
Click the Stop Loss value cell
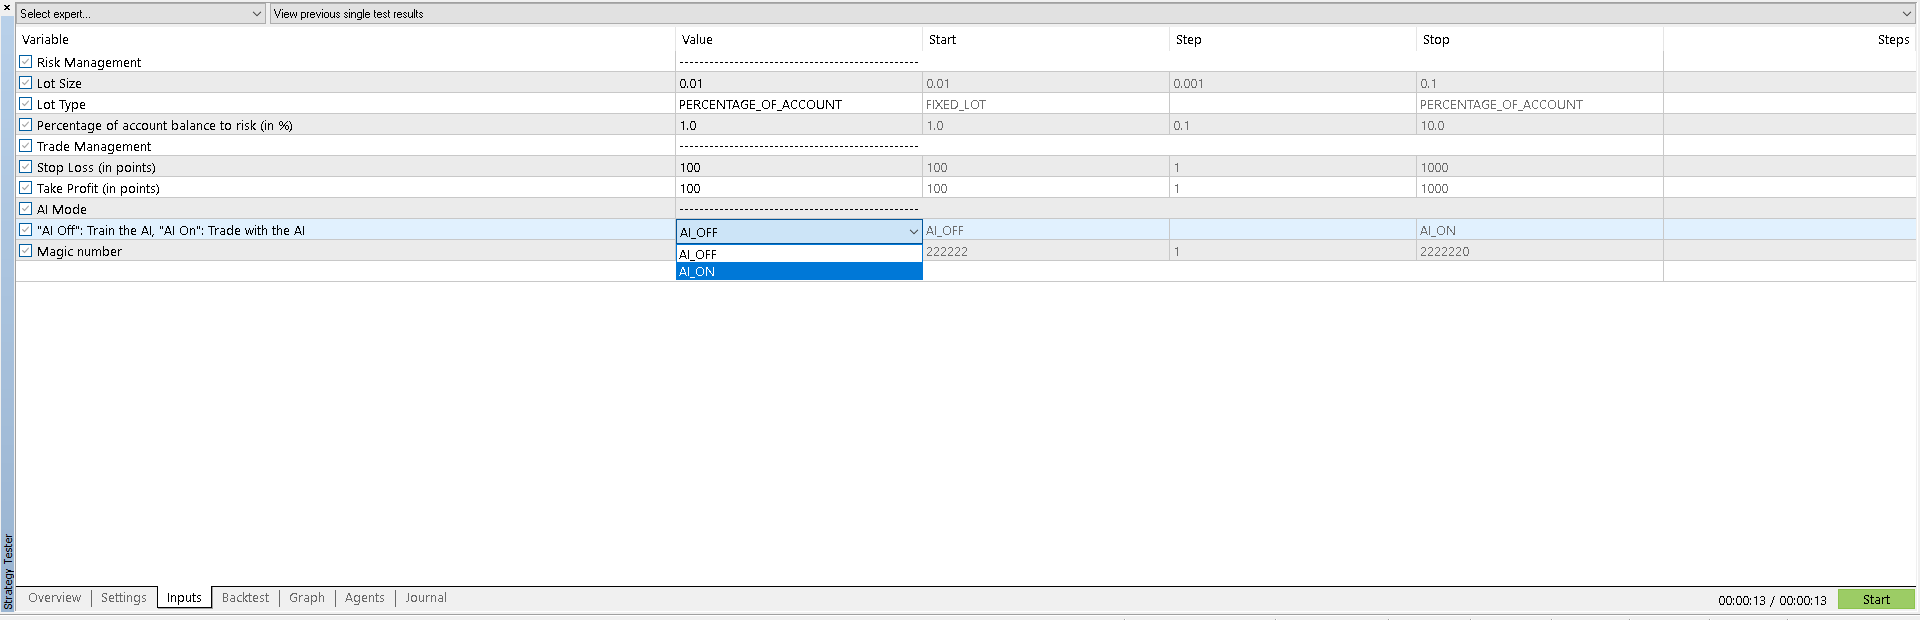tap(798, 168)
